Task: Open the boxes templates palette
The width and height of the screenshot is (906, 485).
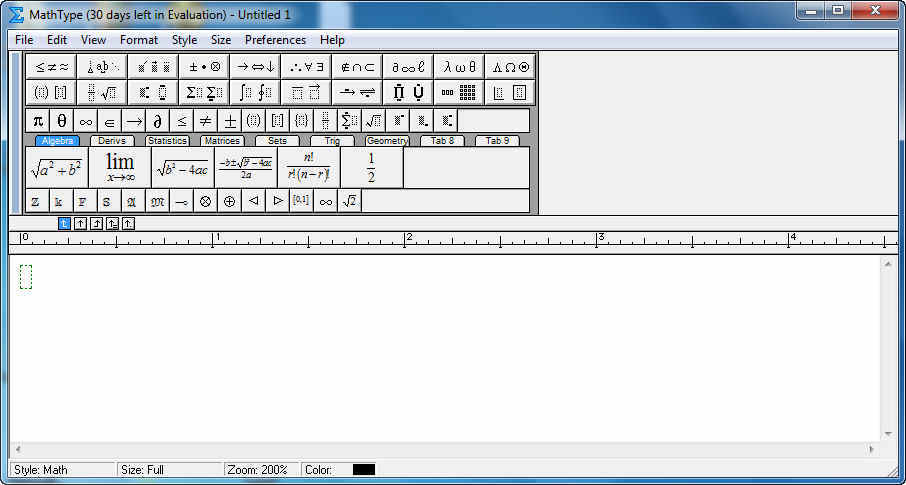Action: point(510,92)
